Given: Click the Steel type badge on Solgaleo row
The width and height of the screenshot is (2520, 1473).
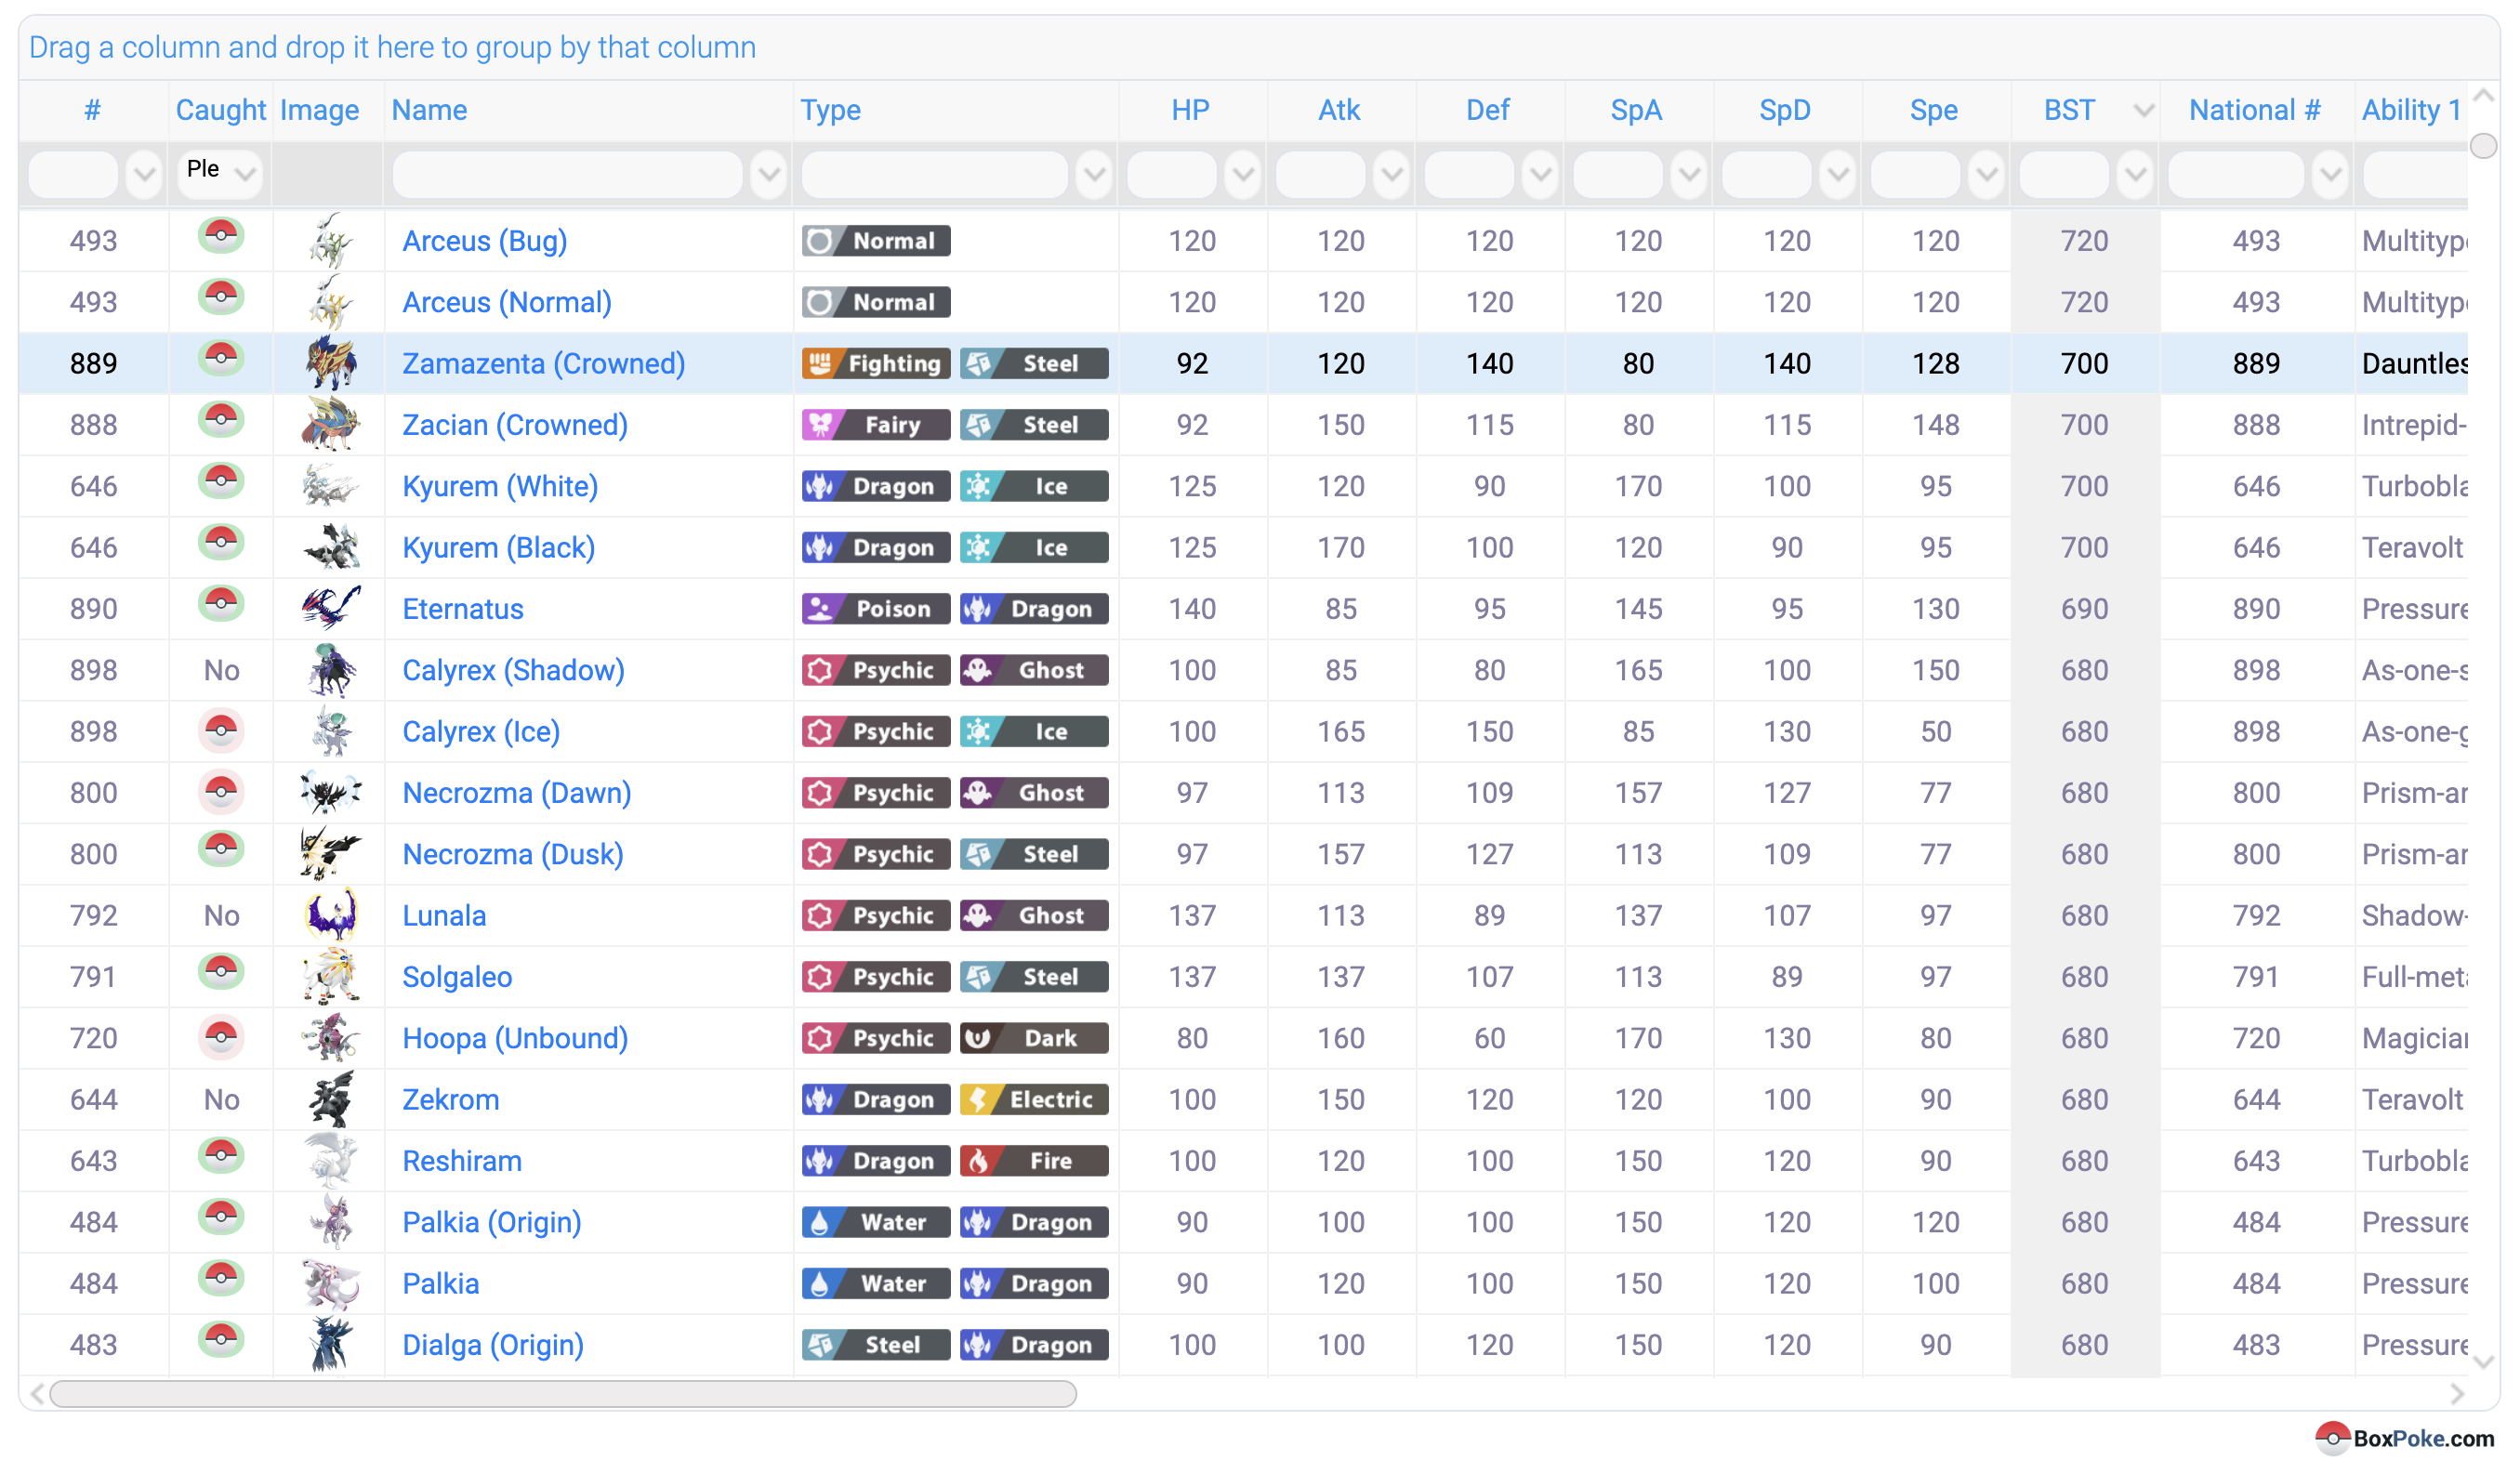Looking at the screenshot, I should coord(1034,977).
